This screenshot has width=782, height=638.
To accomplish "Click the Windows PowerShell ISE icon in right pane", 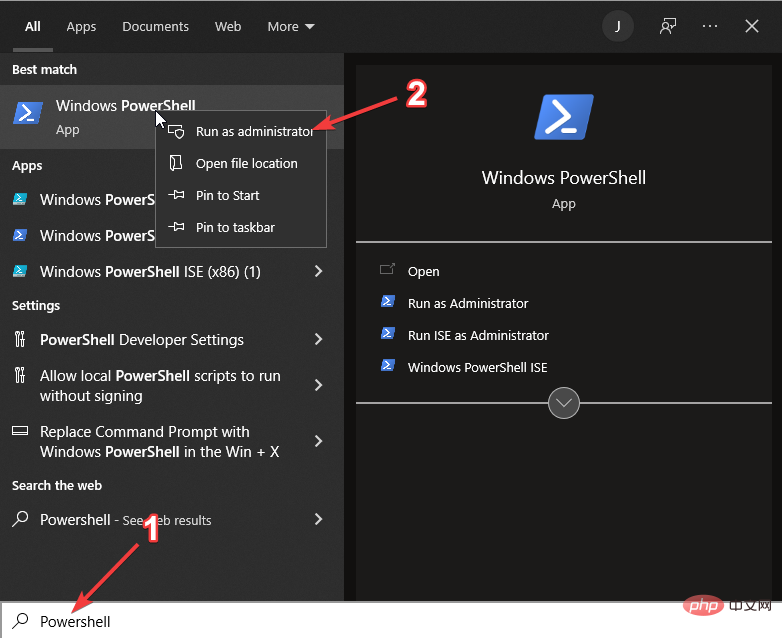I will click(x=388, y=365).
